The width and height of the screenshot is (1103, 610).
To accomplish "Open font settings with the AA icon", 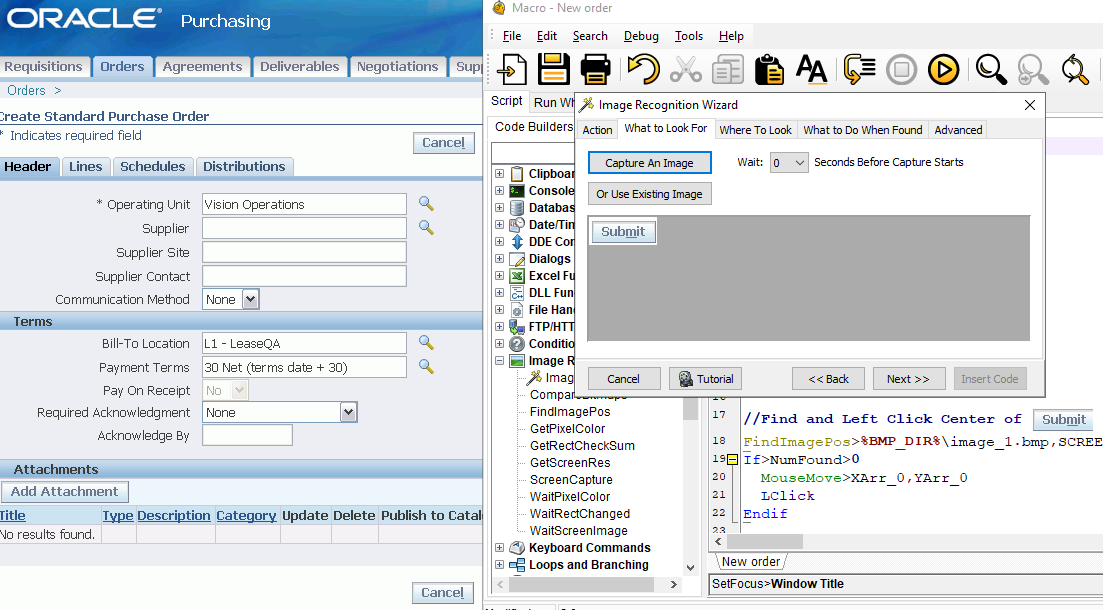I will coord(811,70).
